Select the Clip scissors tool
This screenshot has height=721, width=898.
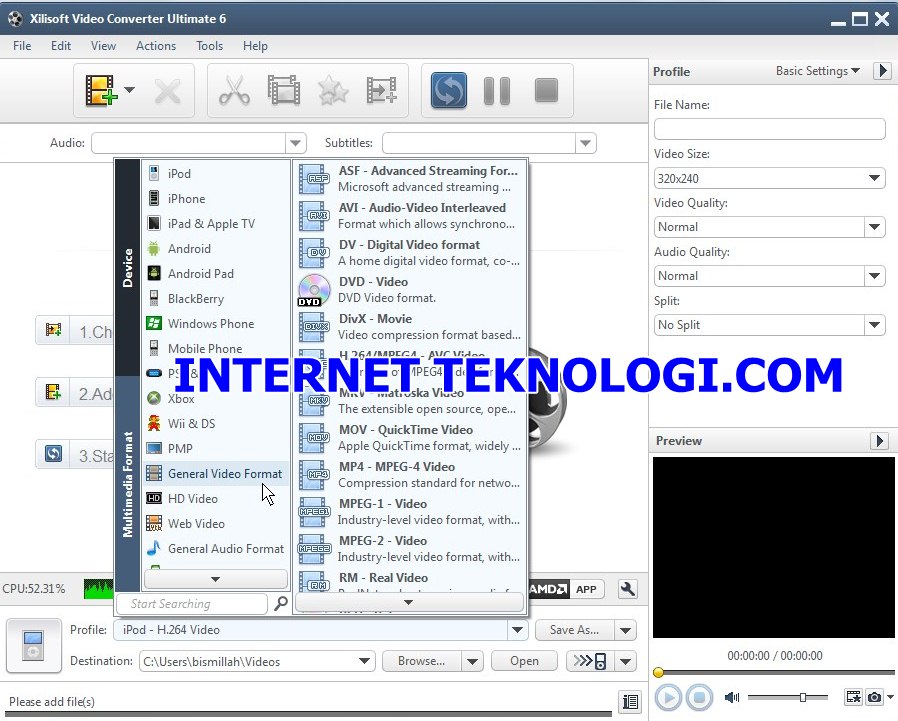pyautogui.click(x=234, y=90)
